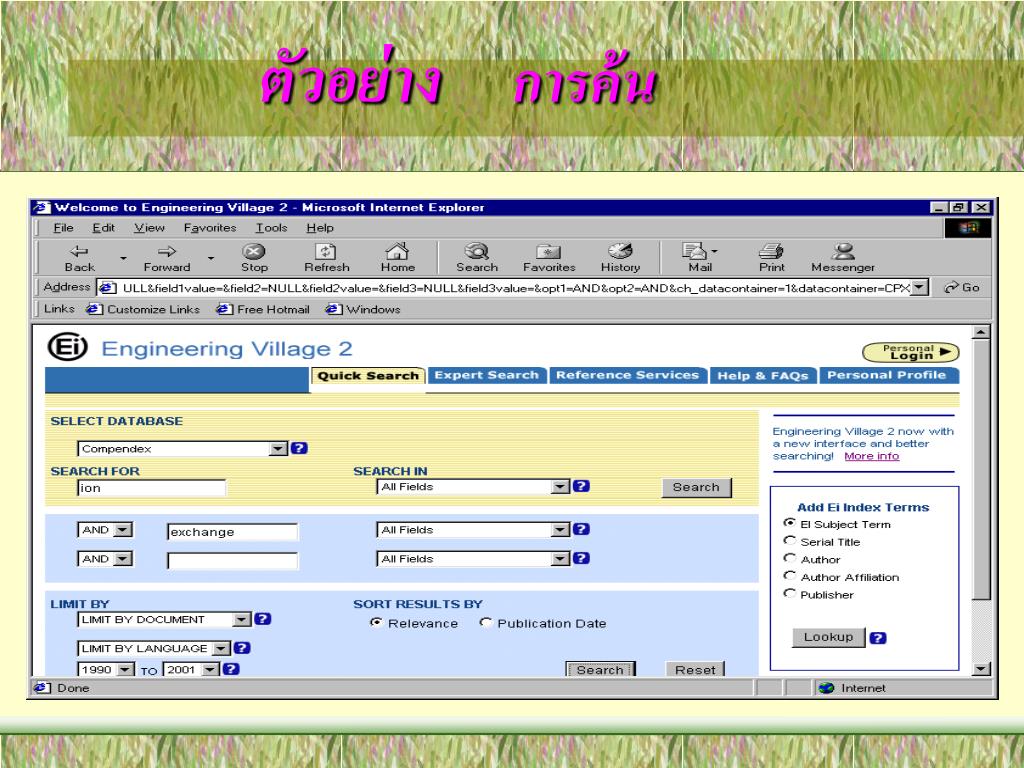Click the search field containing ion
Image resolution: width=1024 pixels, height=768 pixels.
152,488
